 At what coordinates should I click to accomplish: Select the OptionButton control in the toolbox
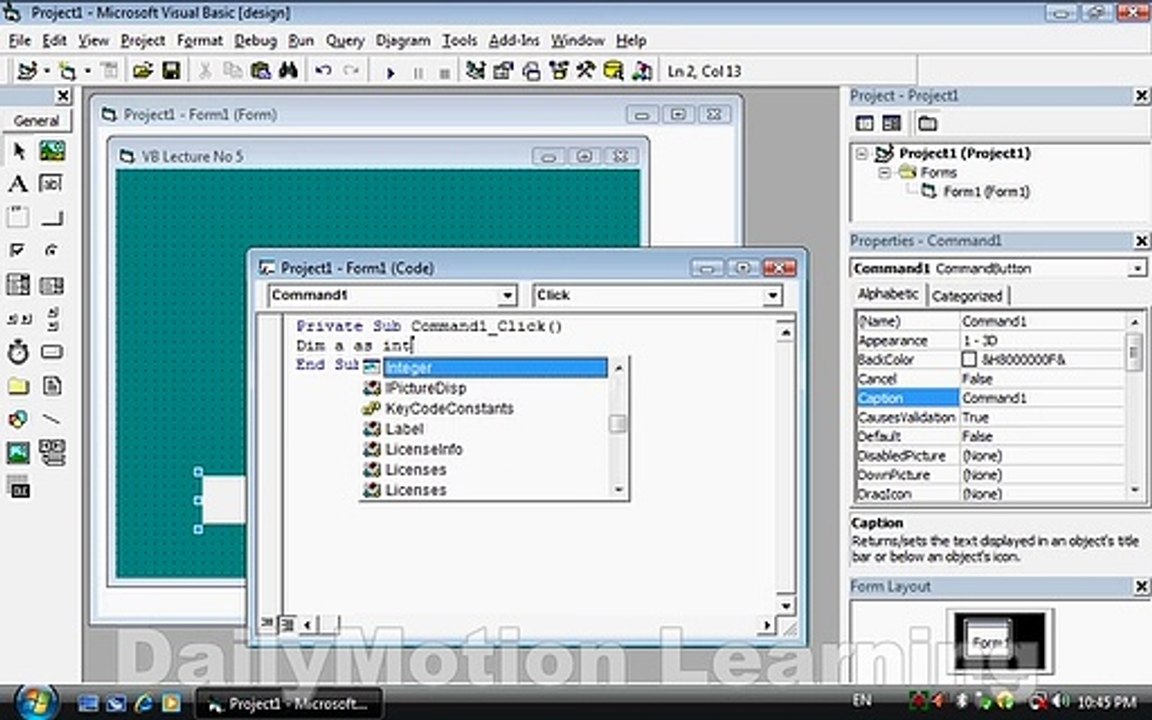[51, 251]
